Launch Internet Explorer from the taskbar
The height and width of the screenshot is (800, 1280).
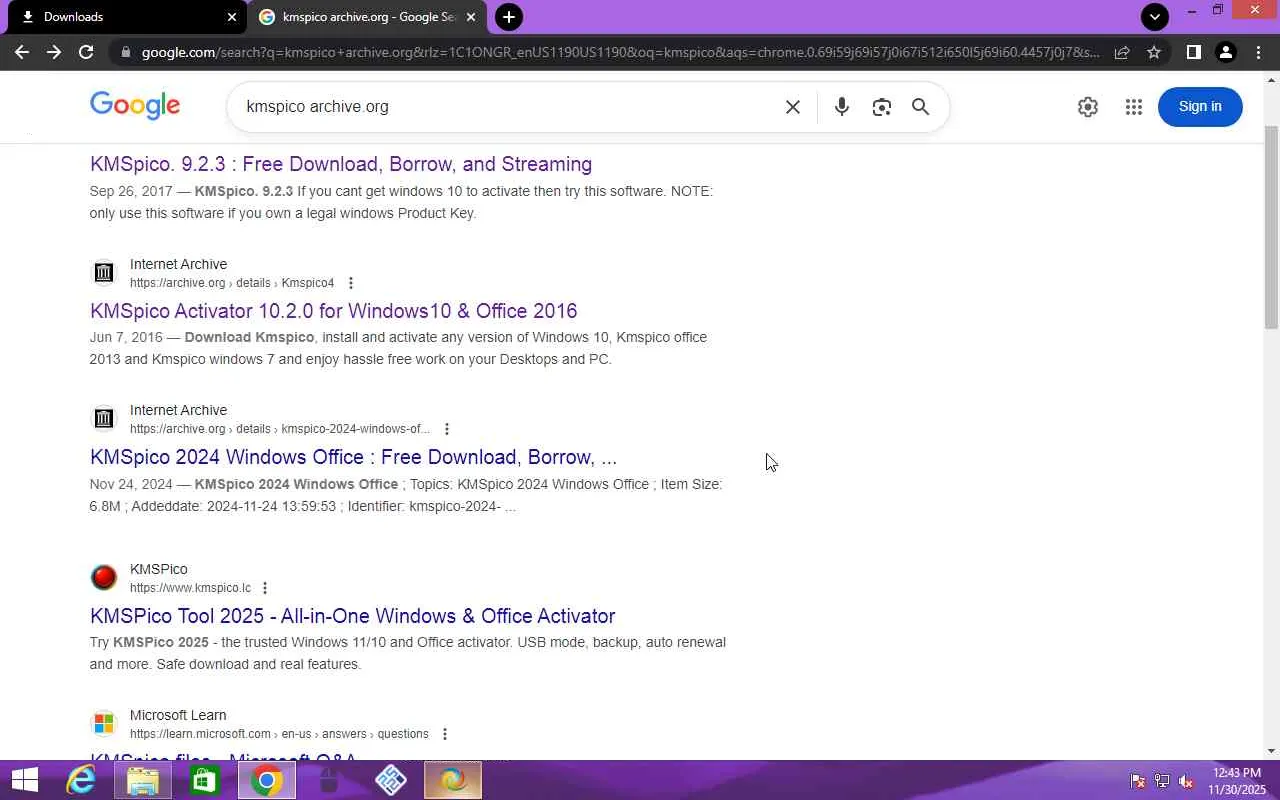[x=80, y=780]
